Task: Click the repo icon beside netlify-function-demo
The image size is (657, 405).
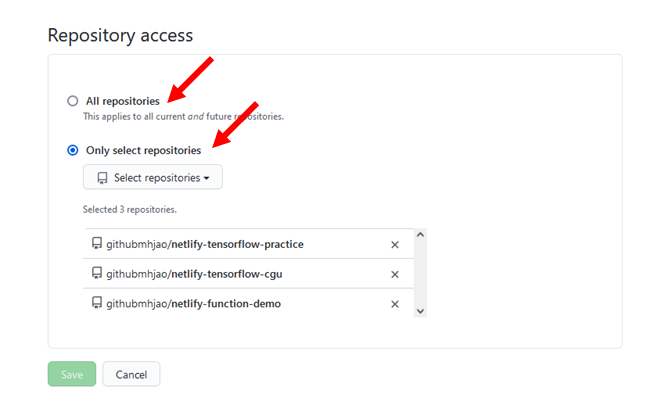Action: point(97,304)
